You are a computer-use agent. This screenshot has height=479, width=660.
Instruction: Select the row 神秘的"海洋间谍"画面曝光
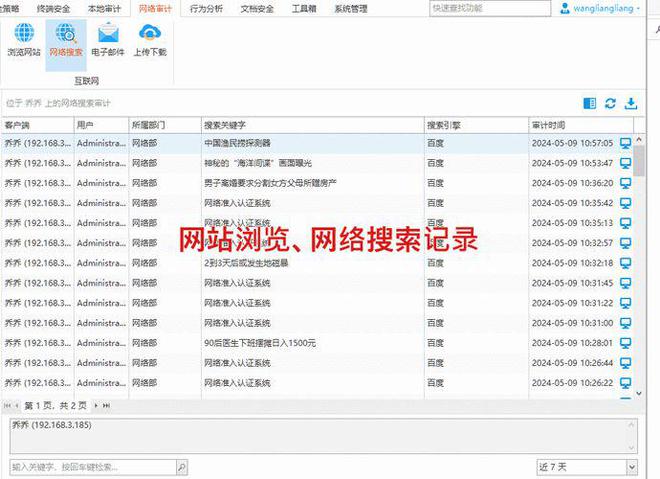(317, 163)
